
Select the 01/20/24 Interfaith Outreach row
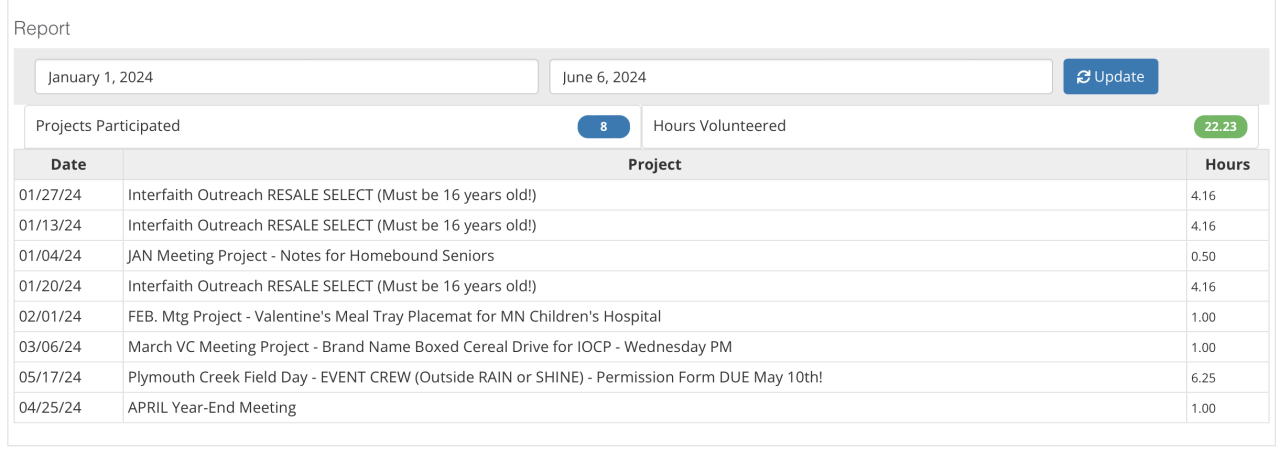point(339,287)
